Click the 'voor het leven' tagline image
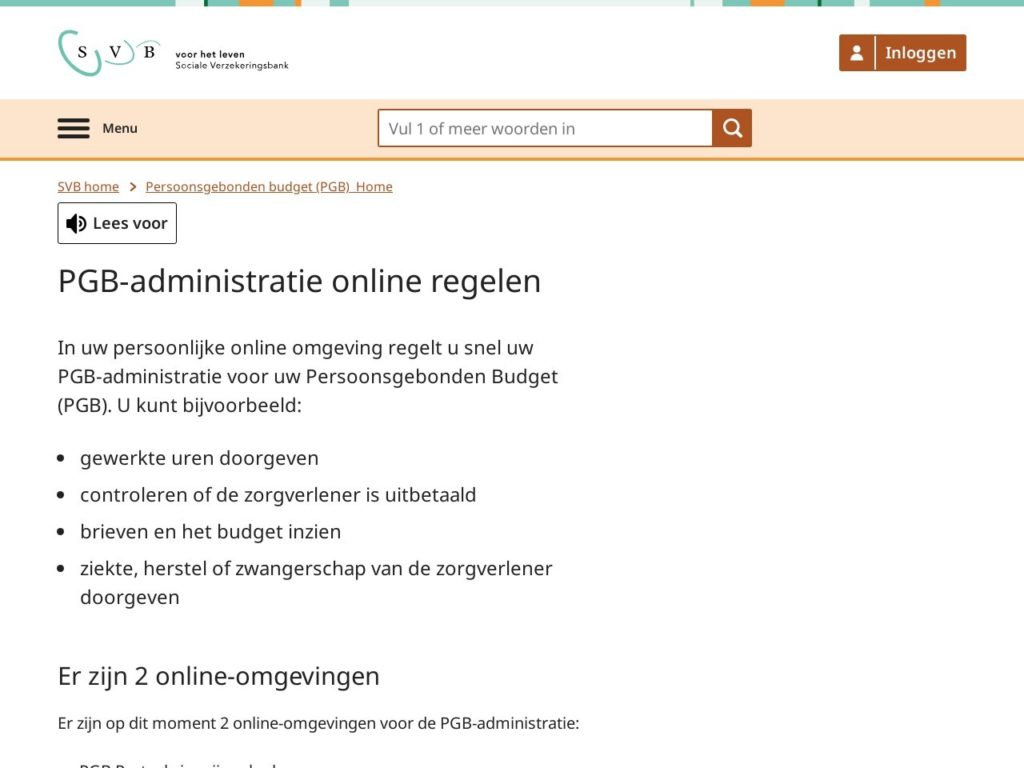The image size is (1024, 768). click(230, 57)
